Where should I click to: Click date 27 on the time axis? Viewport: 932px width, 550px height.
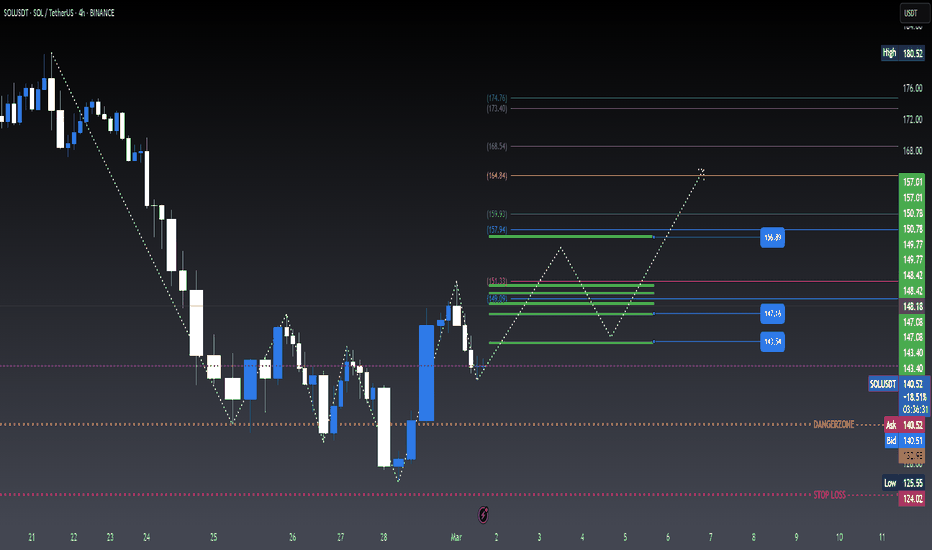click(341, 537)
